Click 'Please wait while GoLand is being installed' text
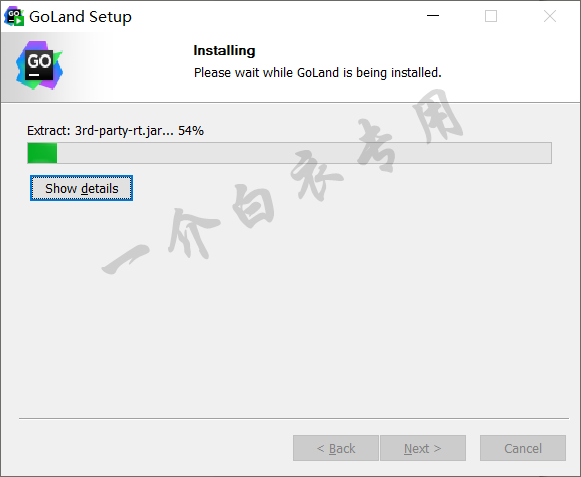 pyautogui.click(x=318, y=73)
